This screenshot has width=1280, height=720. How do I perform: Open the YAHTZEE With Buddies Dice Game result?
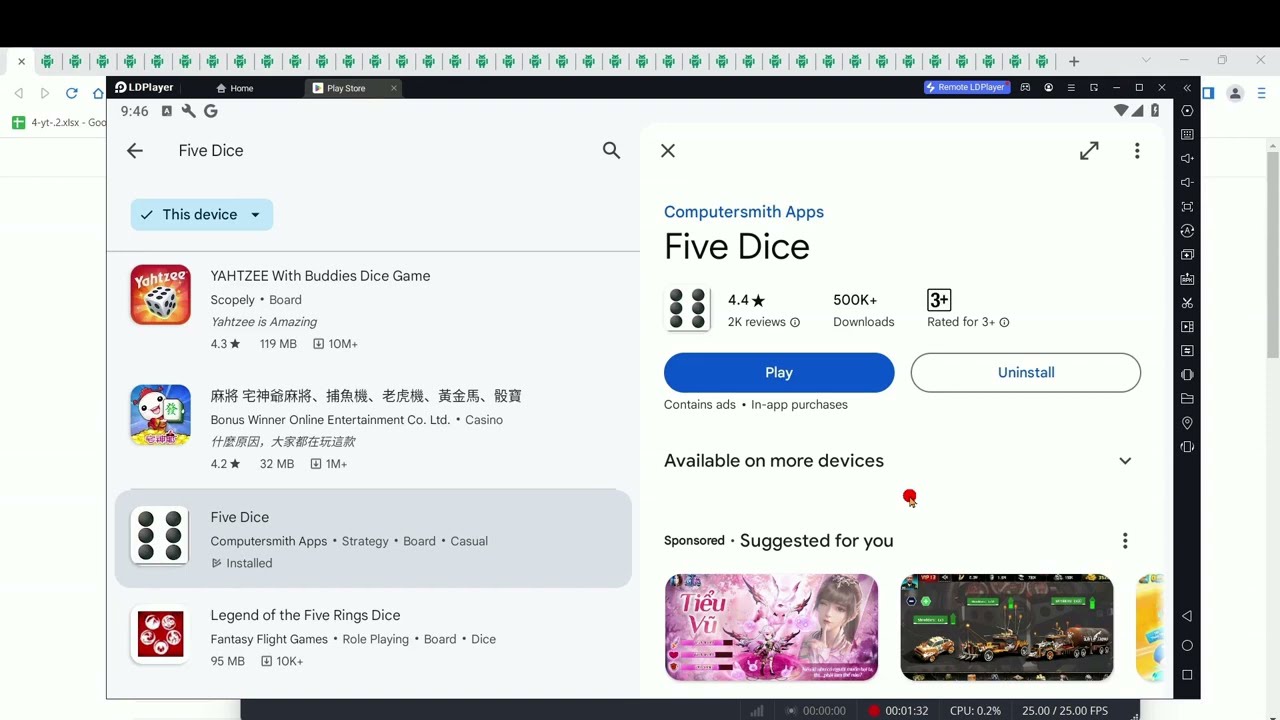pyautogui.click(x=373, y=309)
